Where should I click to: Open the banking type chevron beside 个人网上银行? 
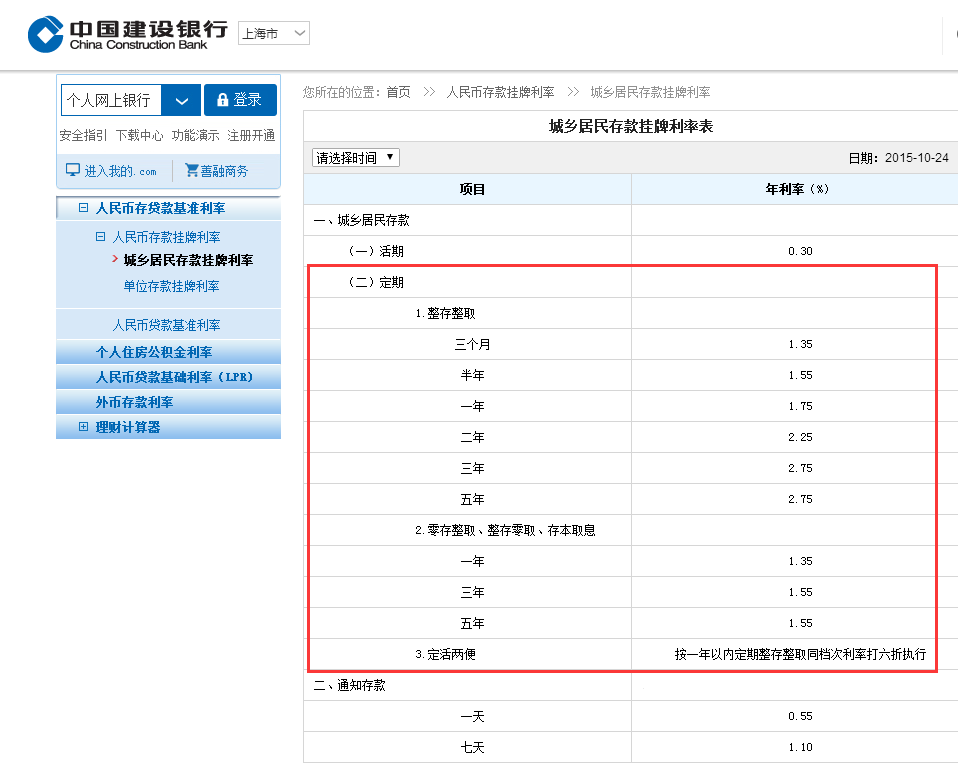pos(182,100)
